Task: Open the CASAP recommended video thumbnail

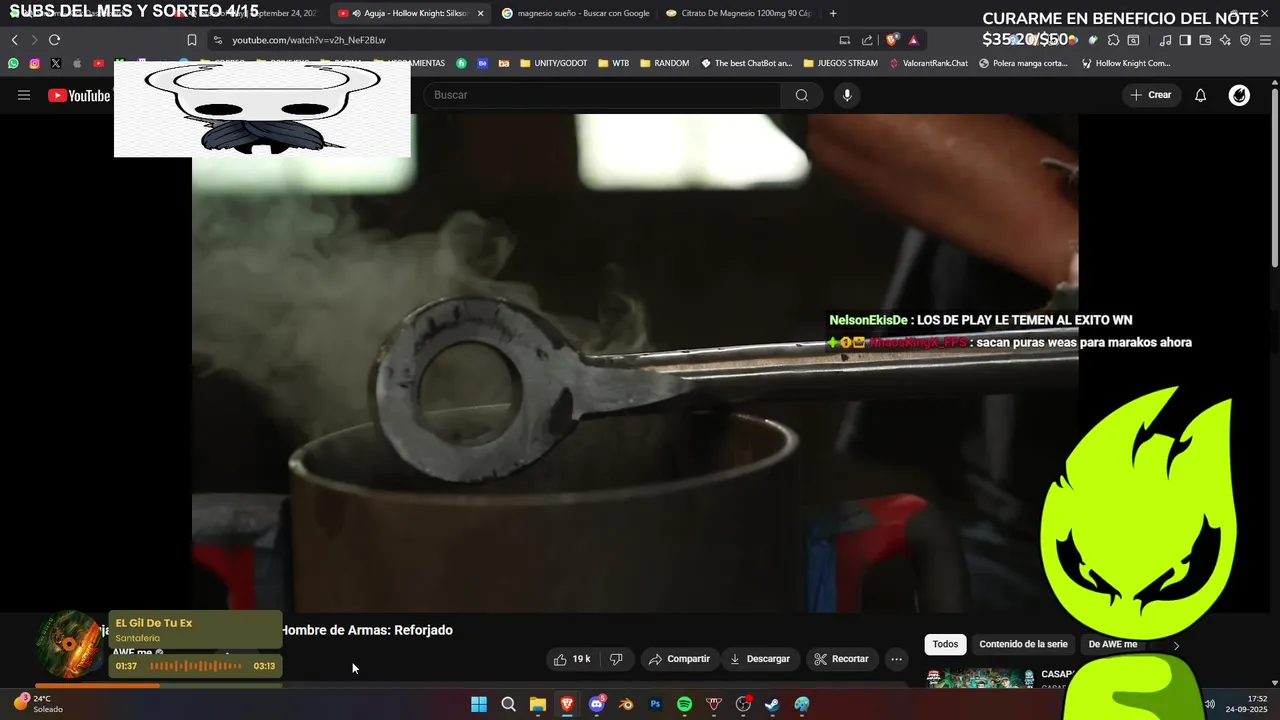Action: [x=980, y=678]
